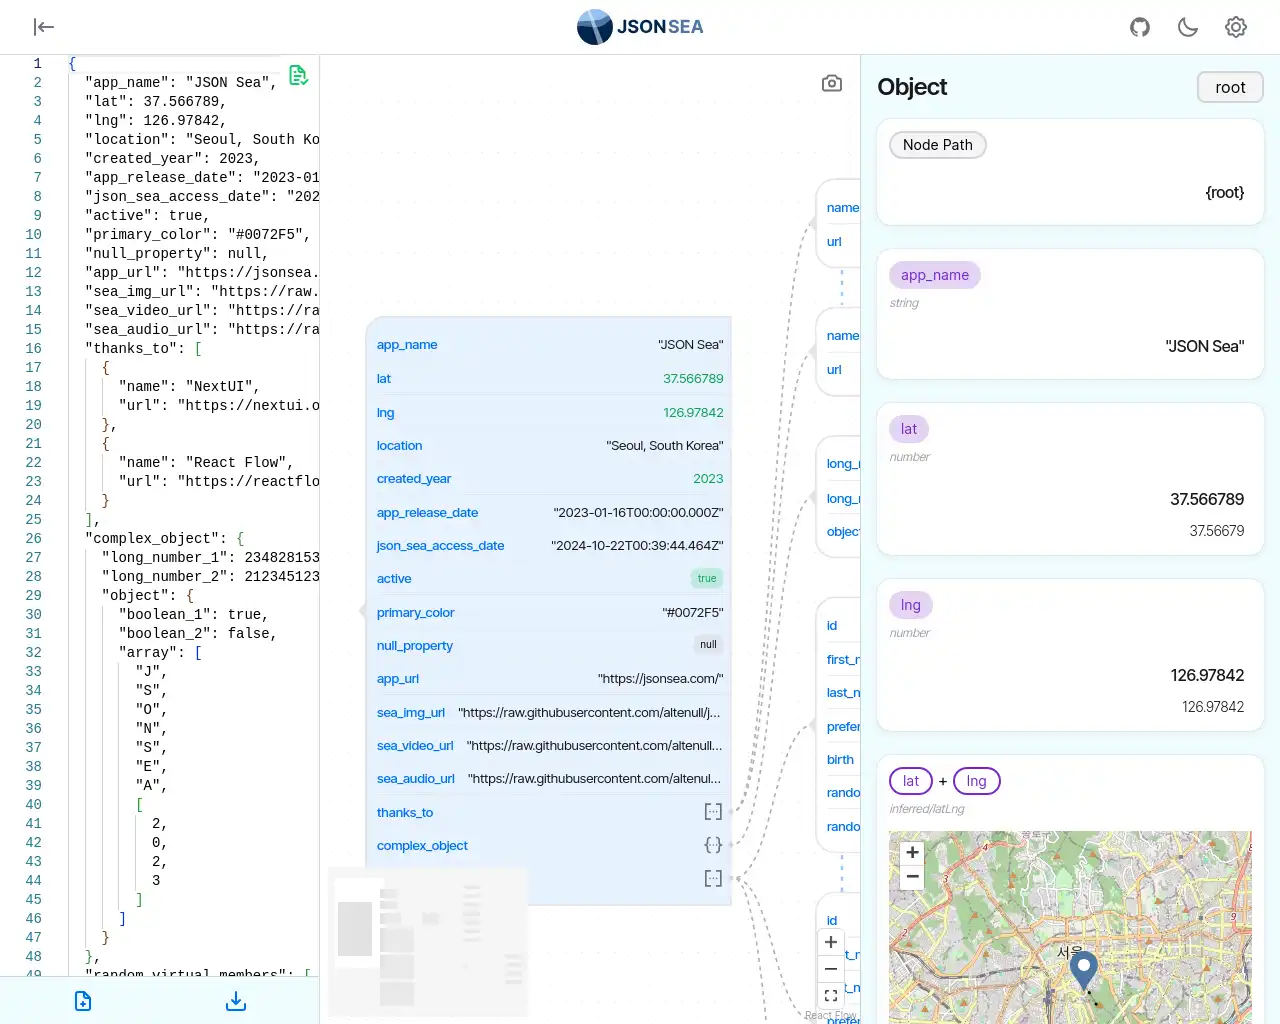Viewport: 1280px width, 1024px height.
Task: Collapse the editor sidebar using the arrow icon
Action: (43, 27)
